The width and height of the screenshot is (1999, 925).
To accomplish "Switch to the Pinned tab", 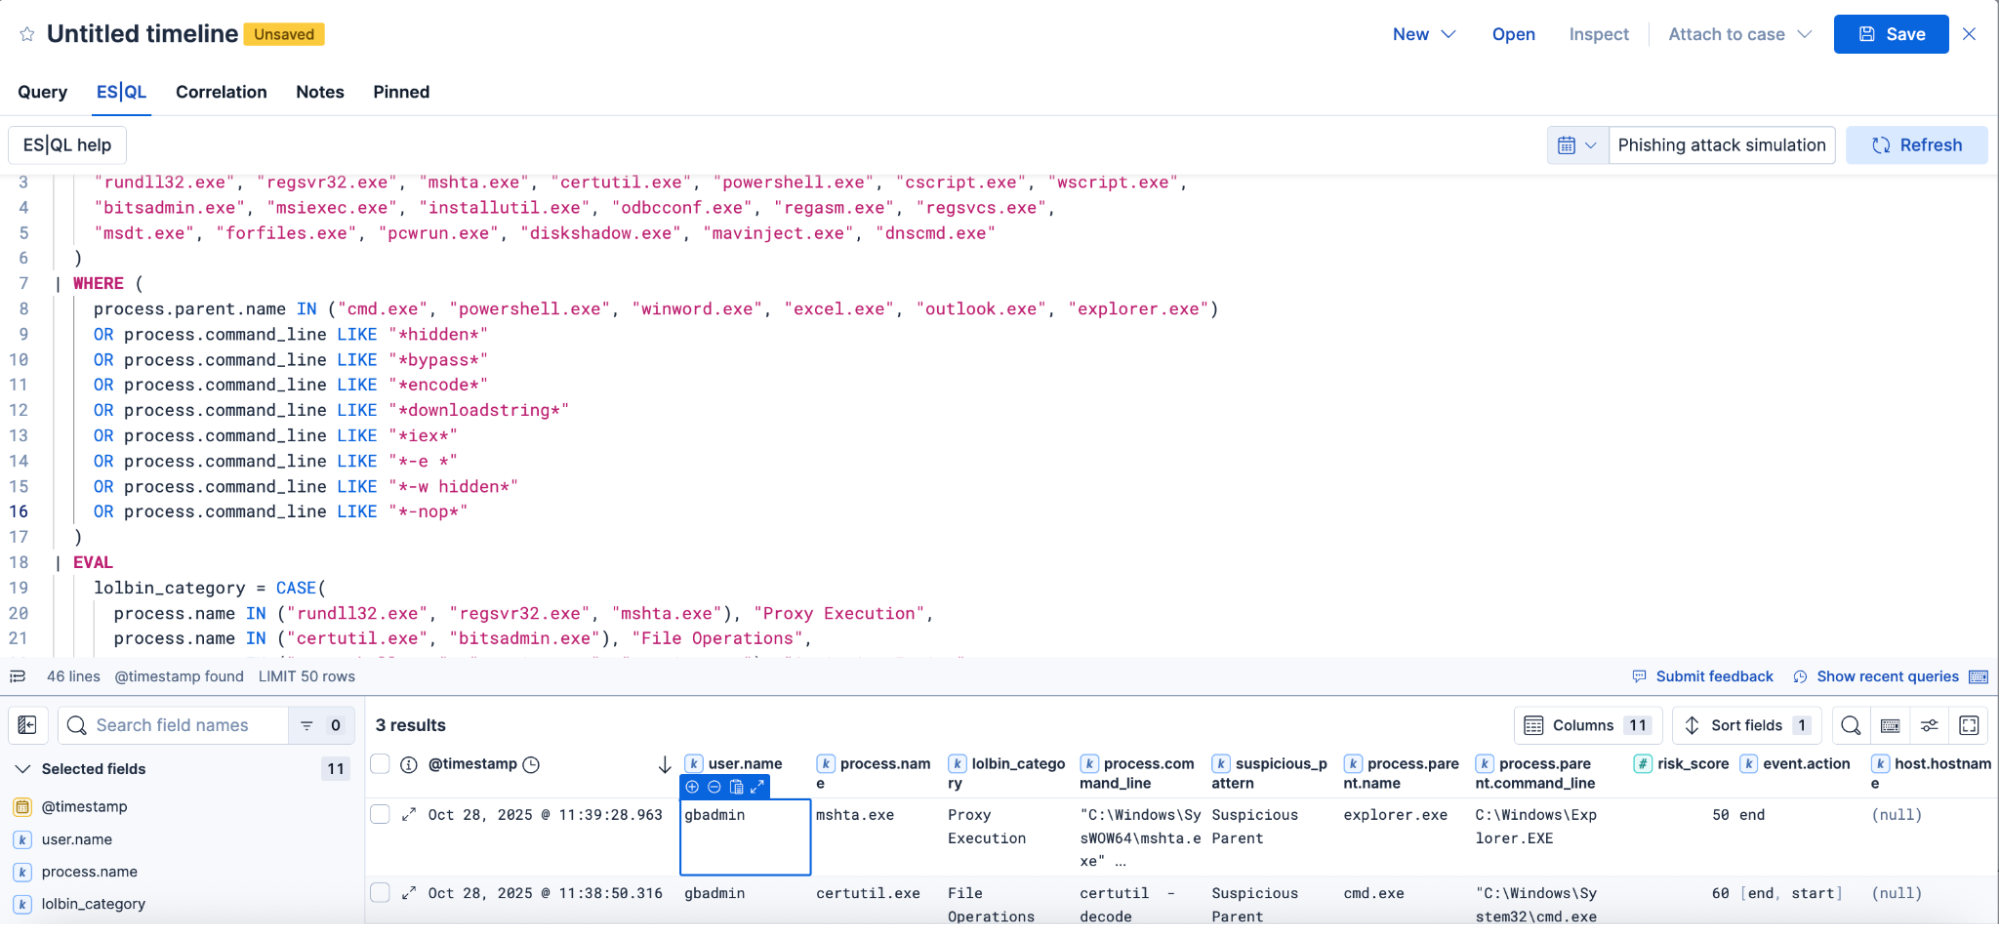I will [401, 92].
